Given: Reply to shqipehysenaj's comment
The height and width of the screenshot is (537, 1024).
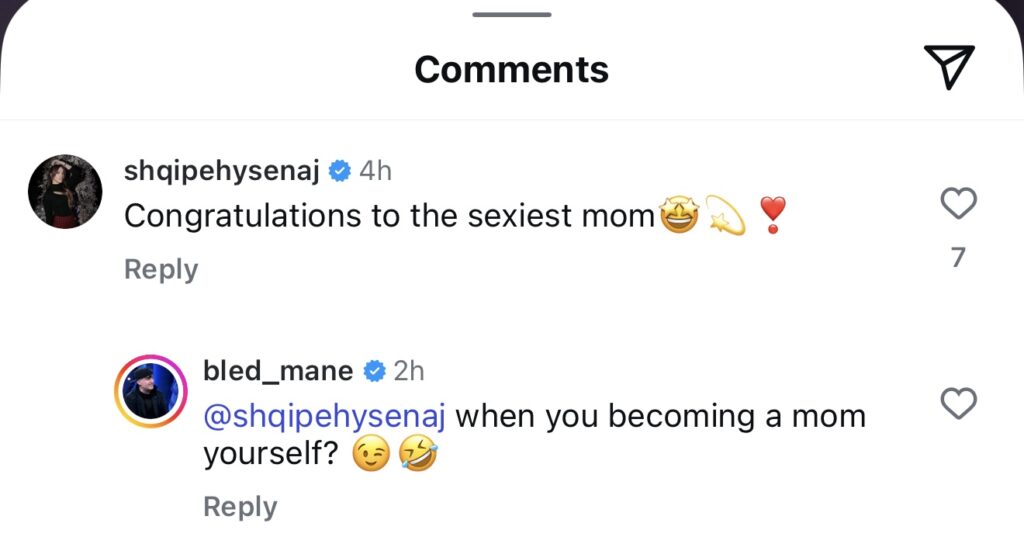Looking at the screenshot, I should click(x=161, y=269).
